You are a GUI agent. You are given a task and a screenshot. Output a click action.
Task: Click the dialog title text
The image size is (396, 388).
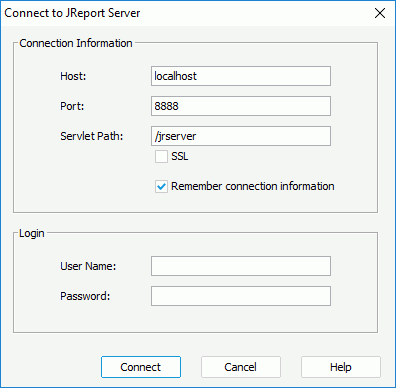(72, 13)
